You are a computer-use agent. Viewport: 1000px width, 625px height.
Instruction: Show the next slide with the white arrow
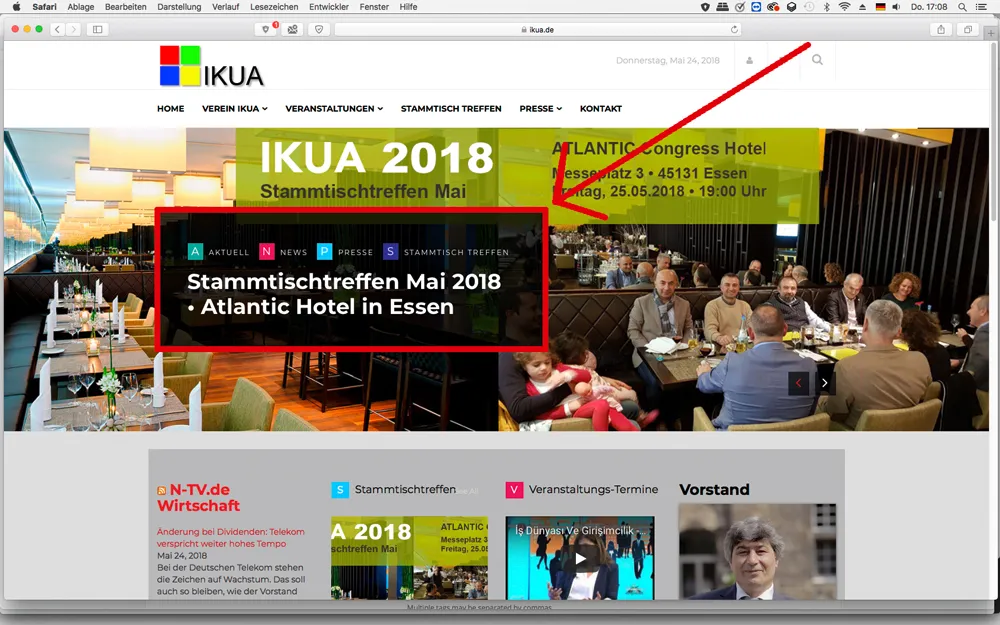(824, 383)
